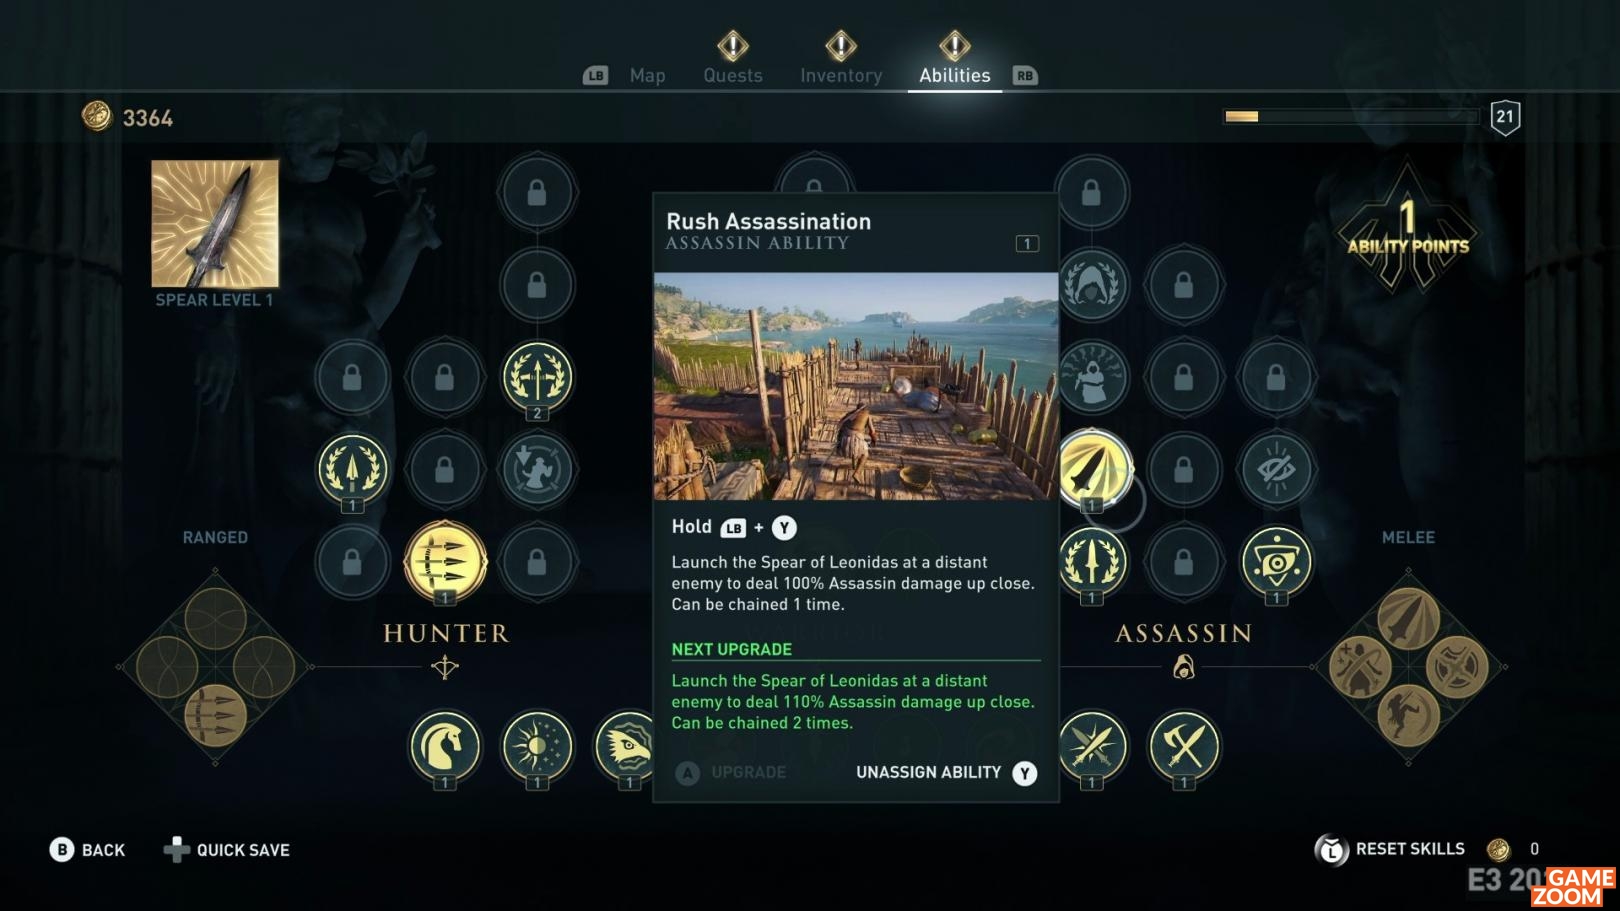This screenshot has height=911, width=1620.
Task: Select the bottom slot in Ranged wheel
Action: click(216, 715)
